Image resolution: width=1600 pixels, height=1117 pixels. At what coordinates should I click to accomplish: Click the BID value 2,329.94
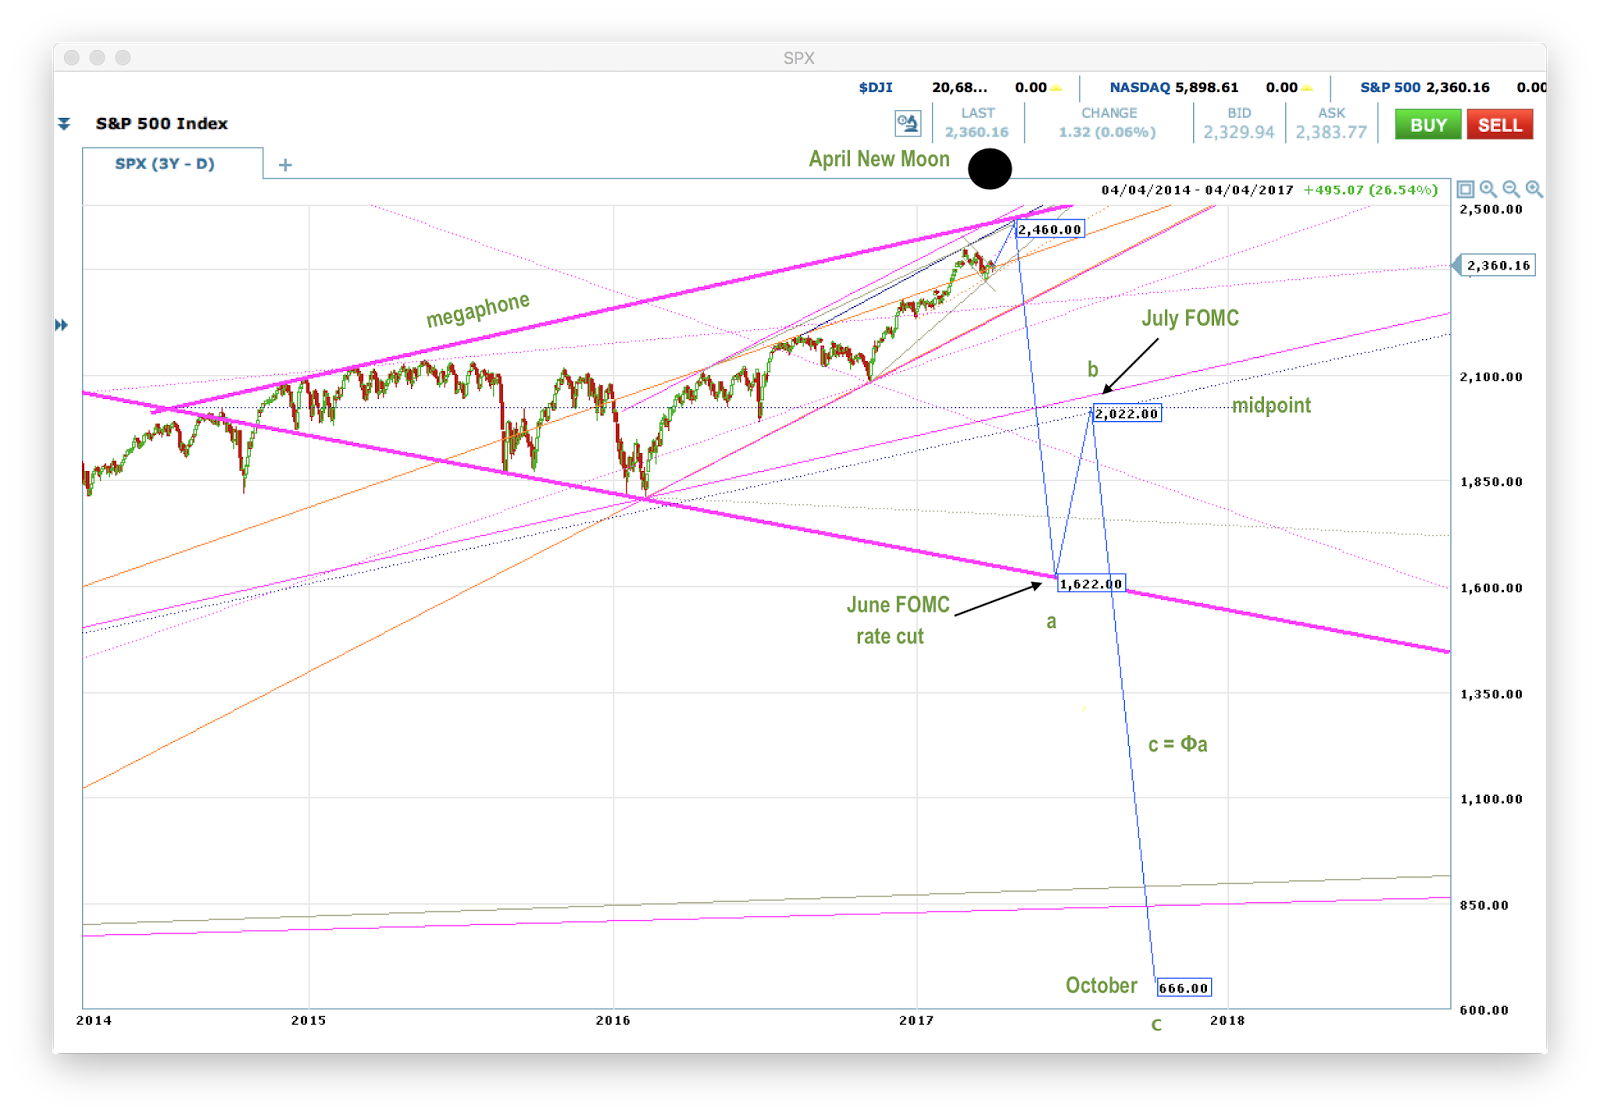1239,132
